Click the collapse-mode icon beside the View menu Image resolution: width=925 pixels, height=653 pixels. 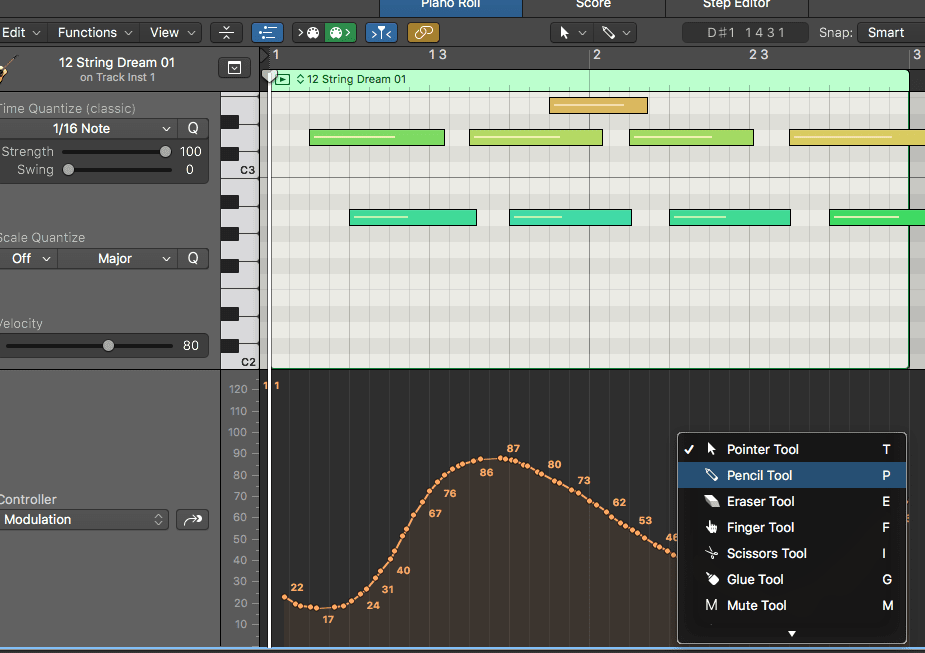(226, 32)
